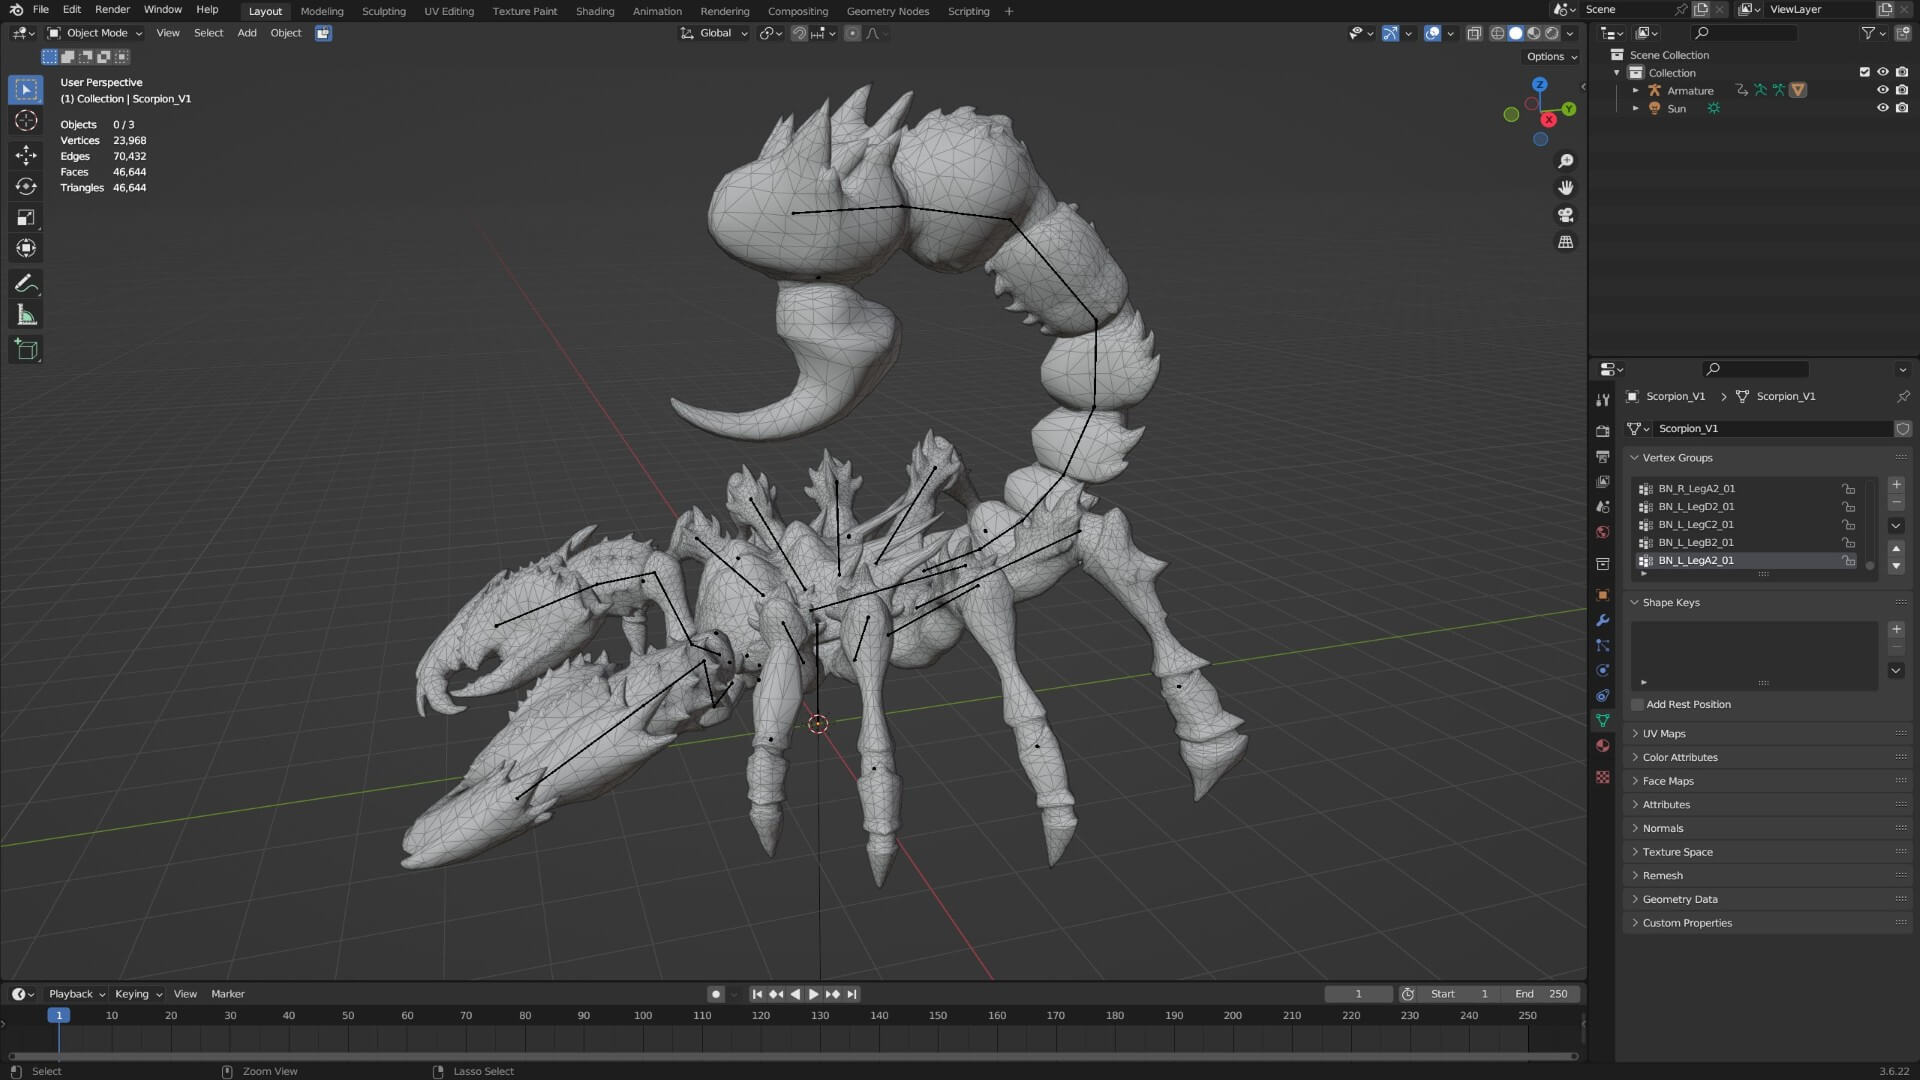Viewport: 1920px width, 1080px height.
Task: Open viewport Options dropdown
Action: click(1552, 57)
